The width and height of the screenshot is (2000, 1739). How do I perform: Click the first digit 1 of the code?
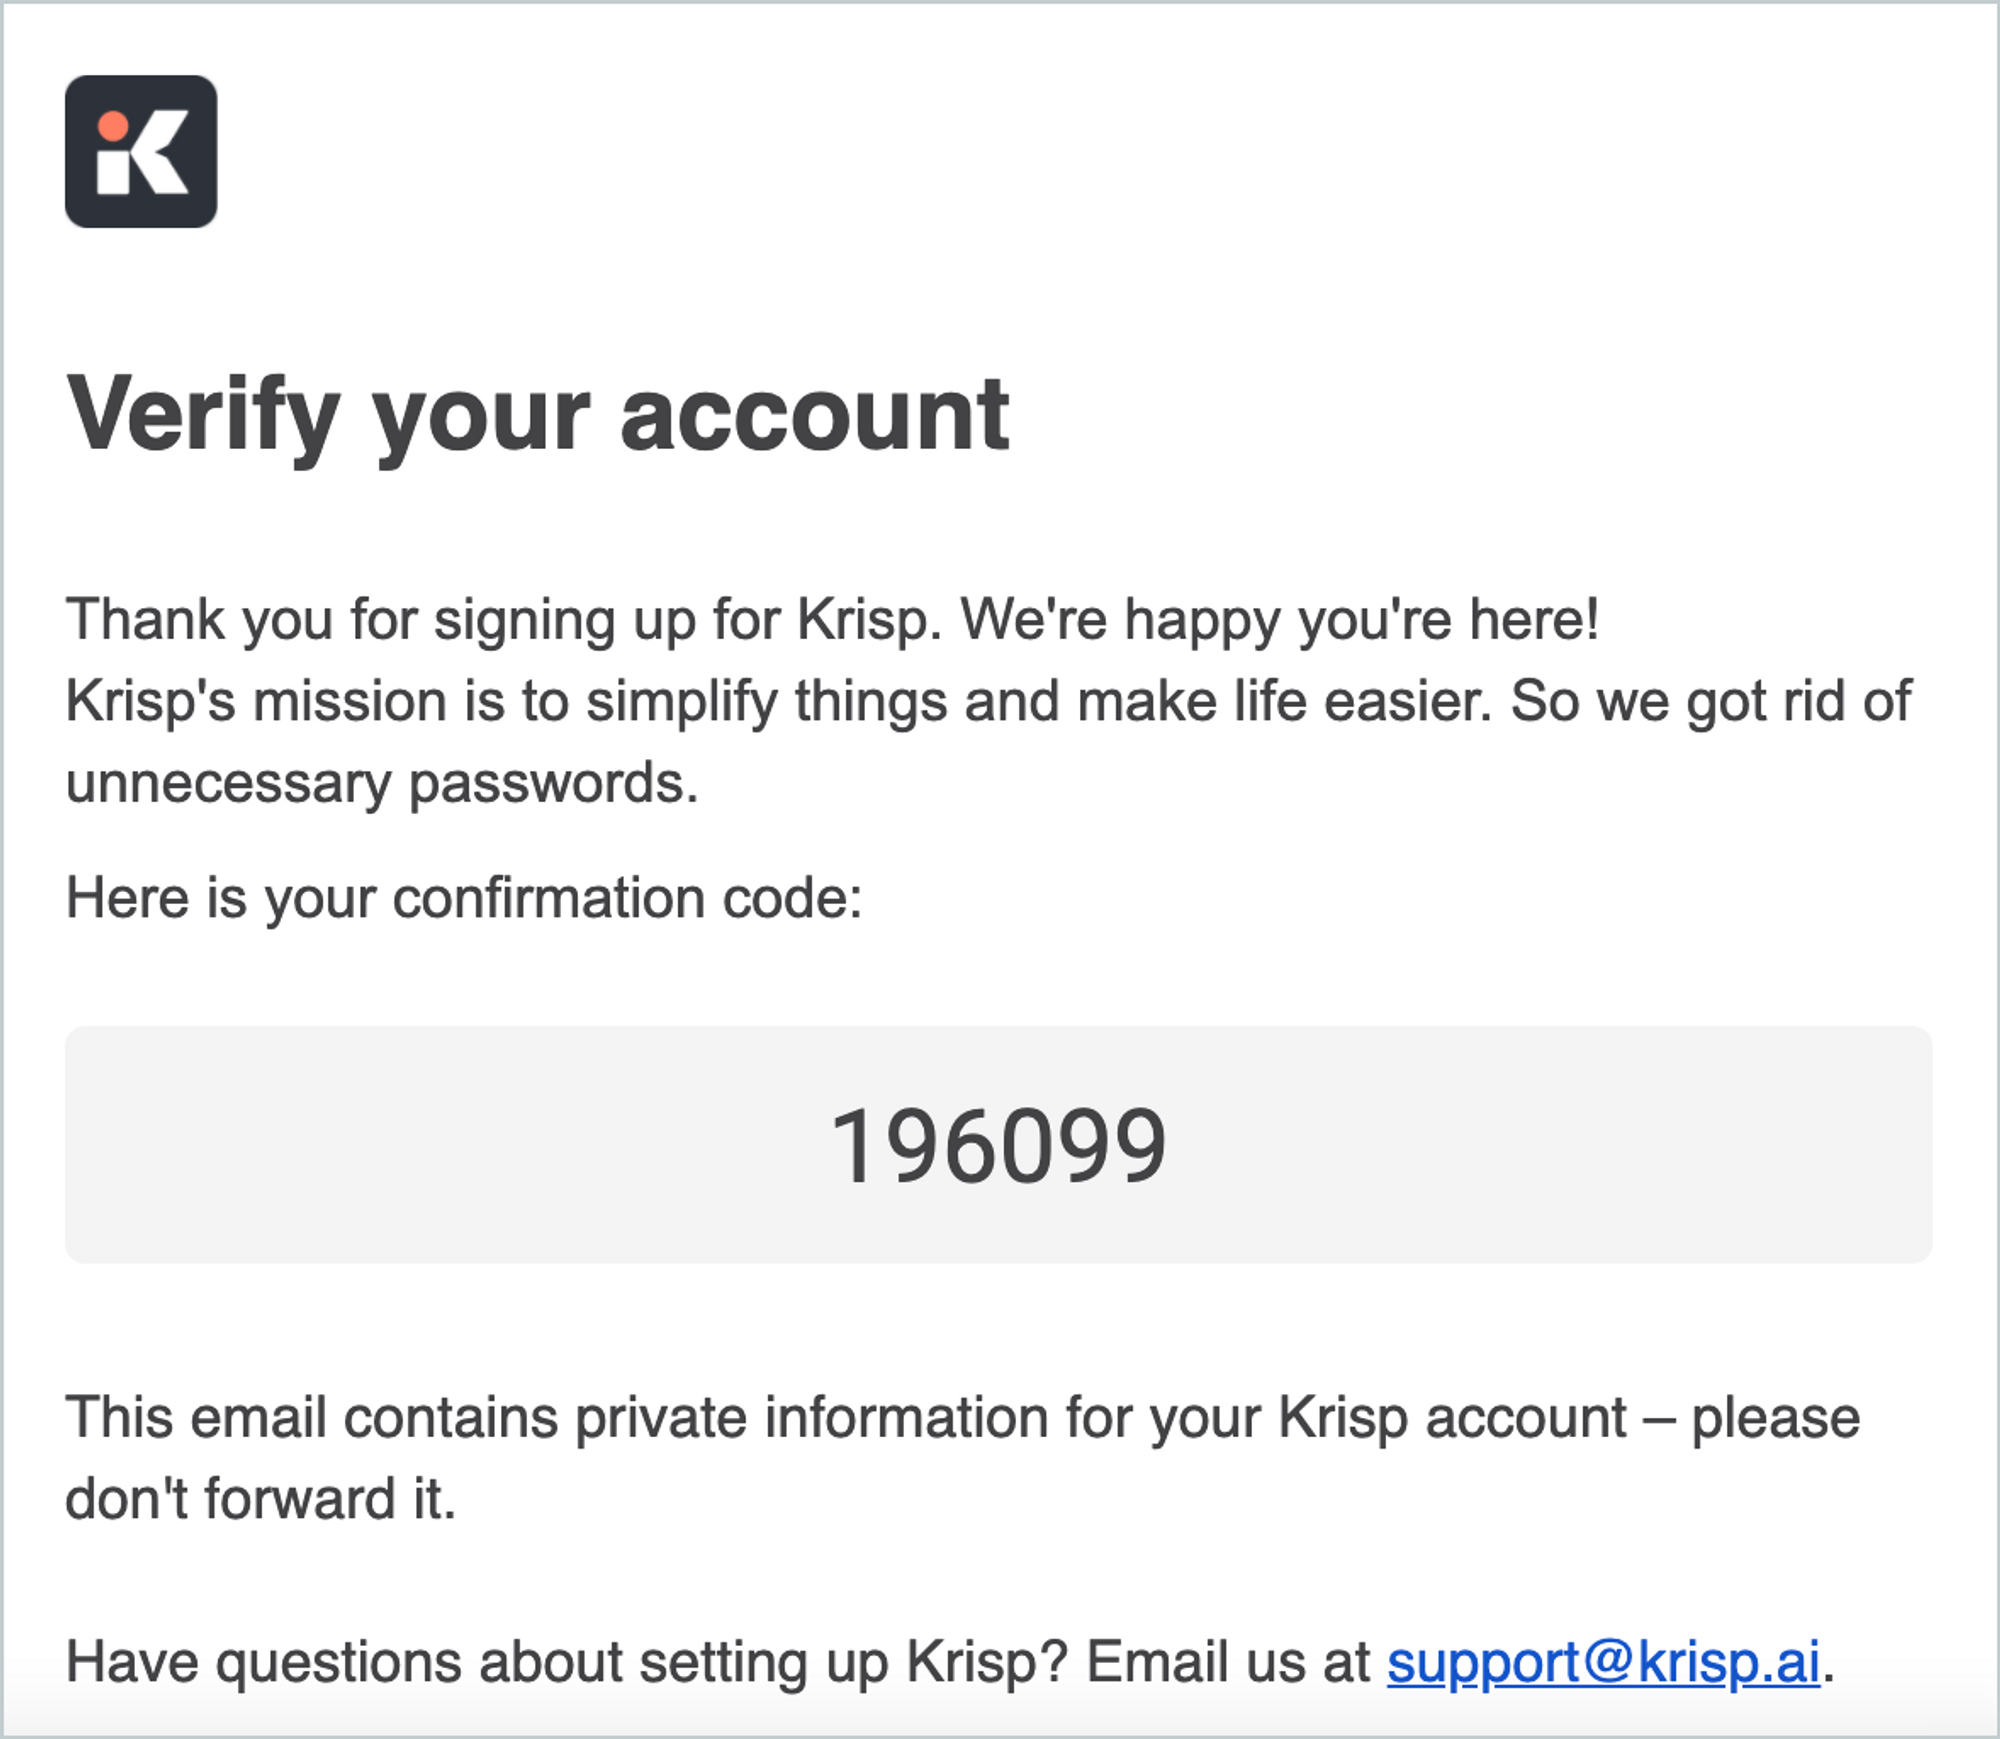[x=853, y=1146]
